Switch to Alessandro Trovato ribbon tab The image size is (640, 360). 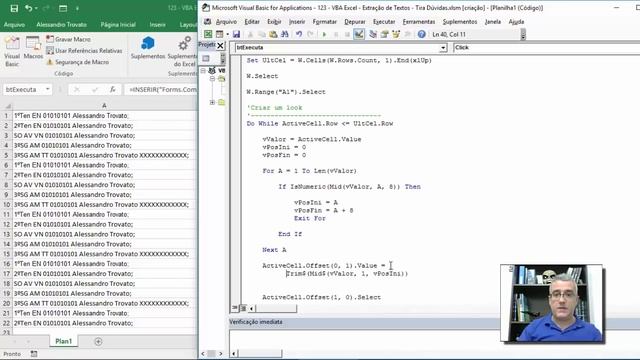pyautogui.click(x=61, y=25)
